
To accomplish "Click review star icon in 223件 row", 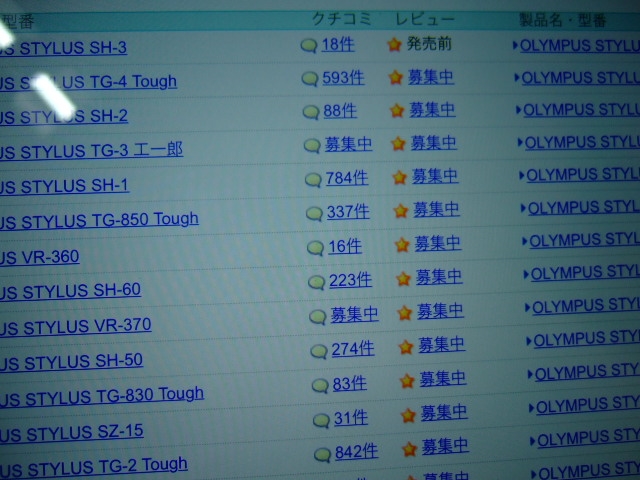I will (x=403, y=279).
